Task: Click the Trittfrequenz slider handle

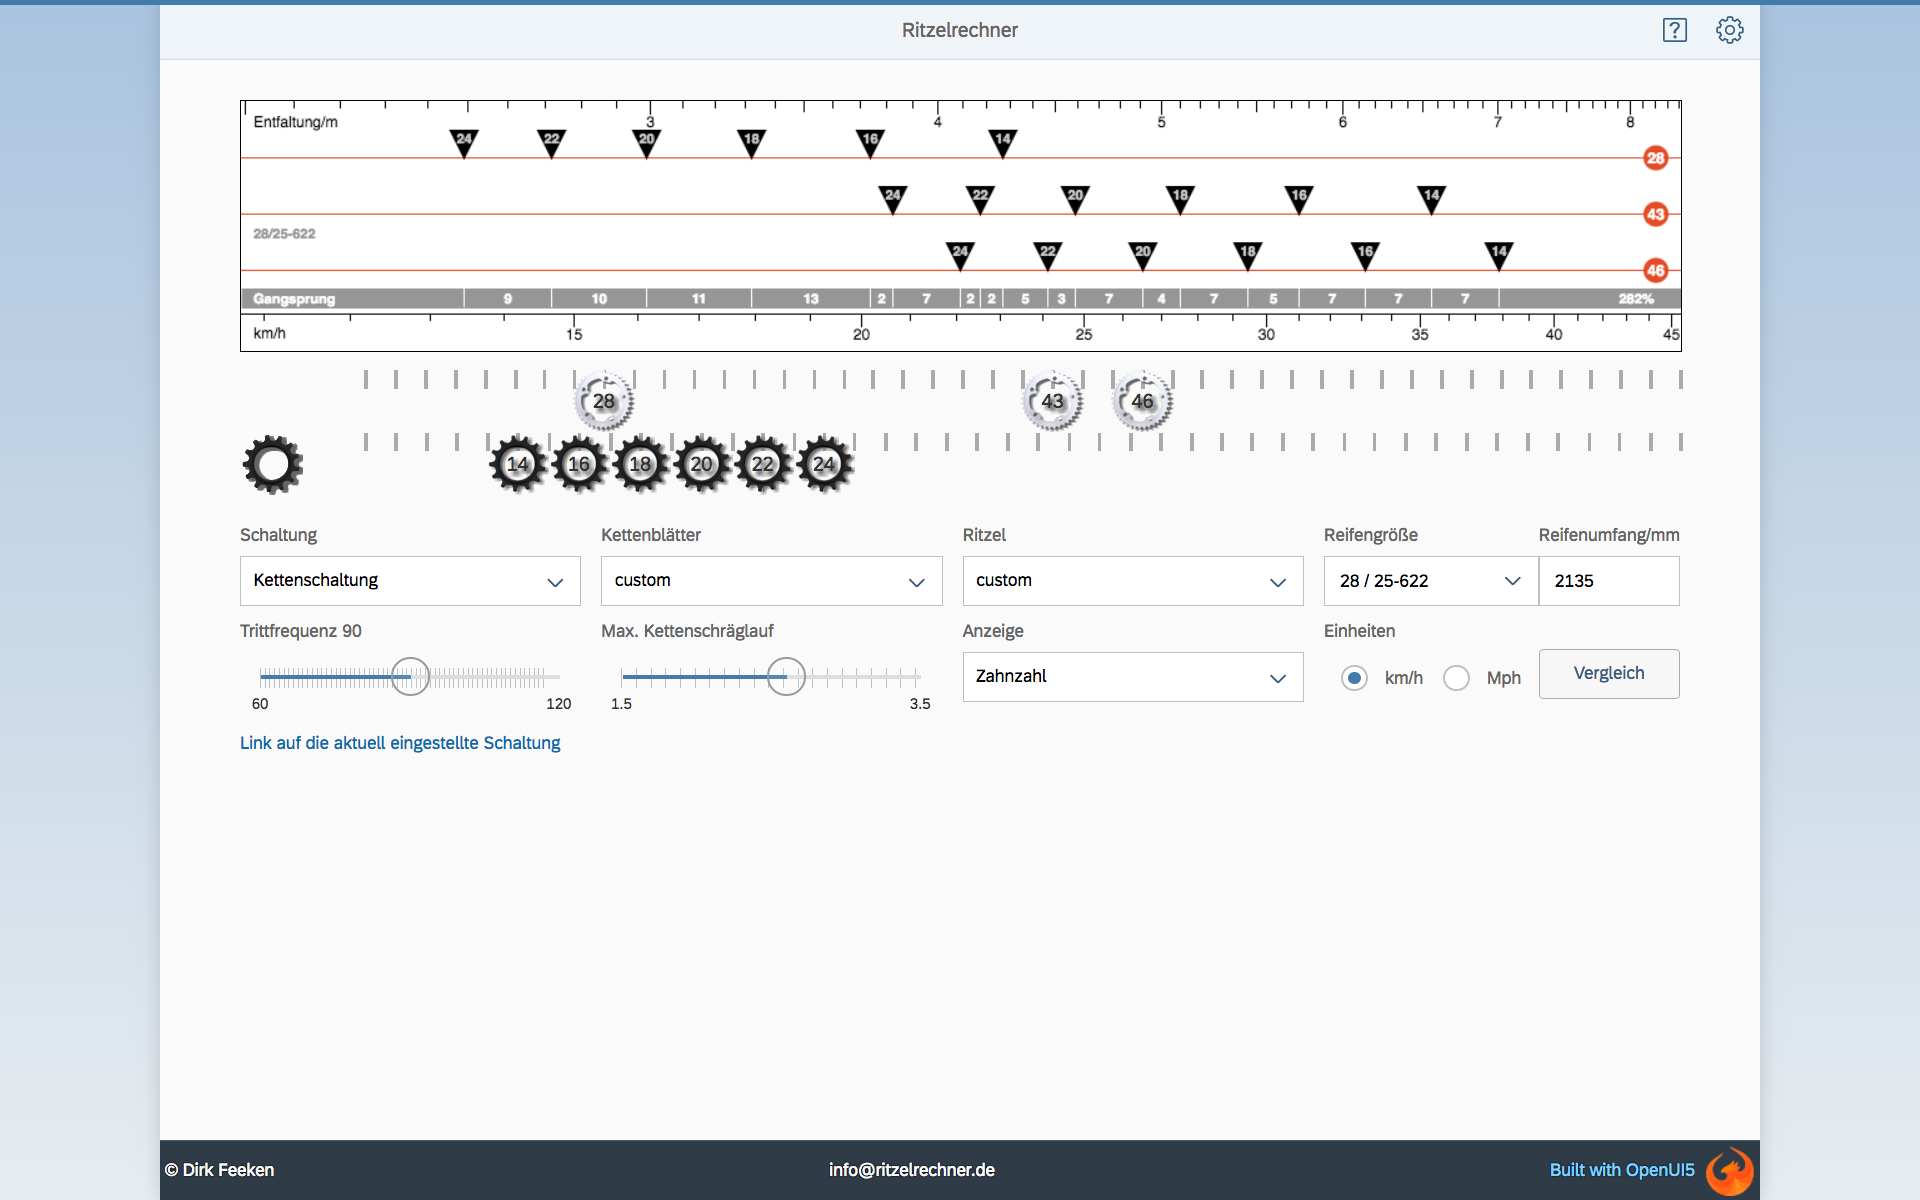Action: [x=410, y=677]
